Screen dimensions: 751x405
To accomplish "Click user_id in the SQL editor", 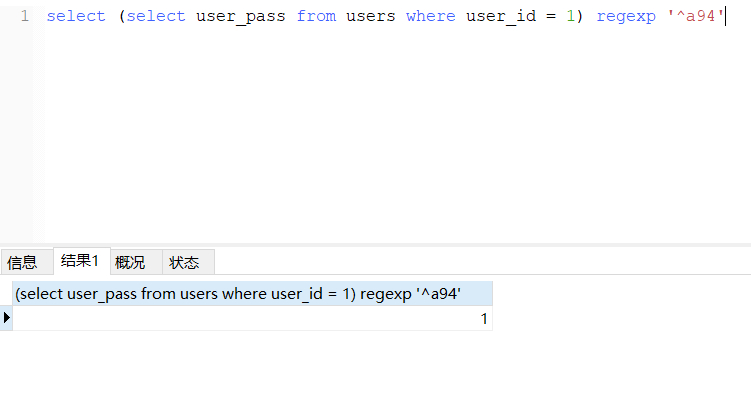I will click(501, 16).
